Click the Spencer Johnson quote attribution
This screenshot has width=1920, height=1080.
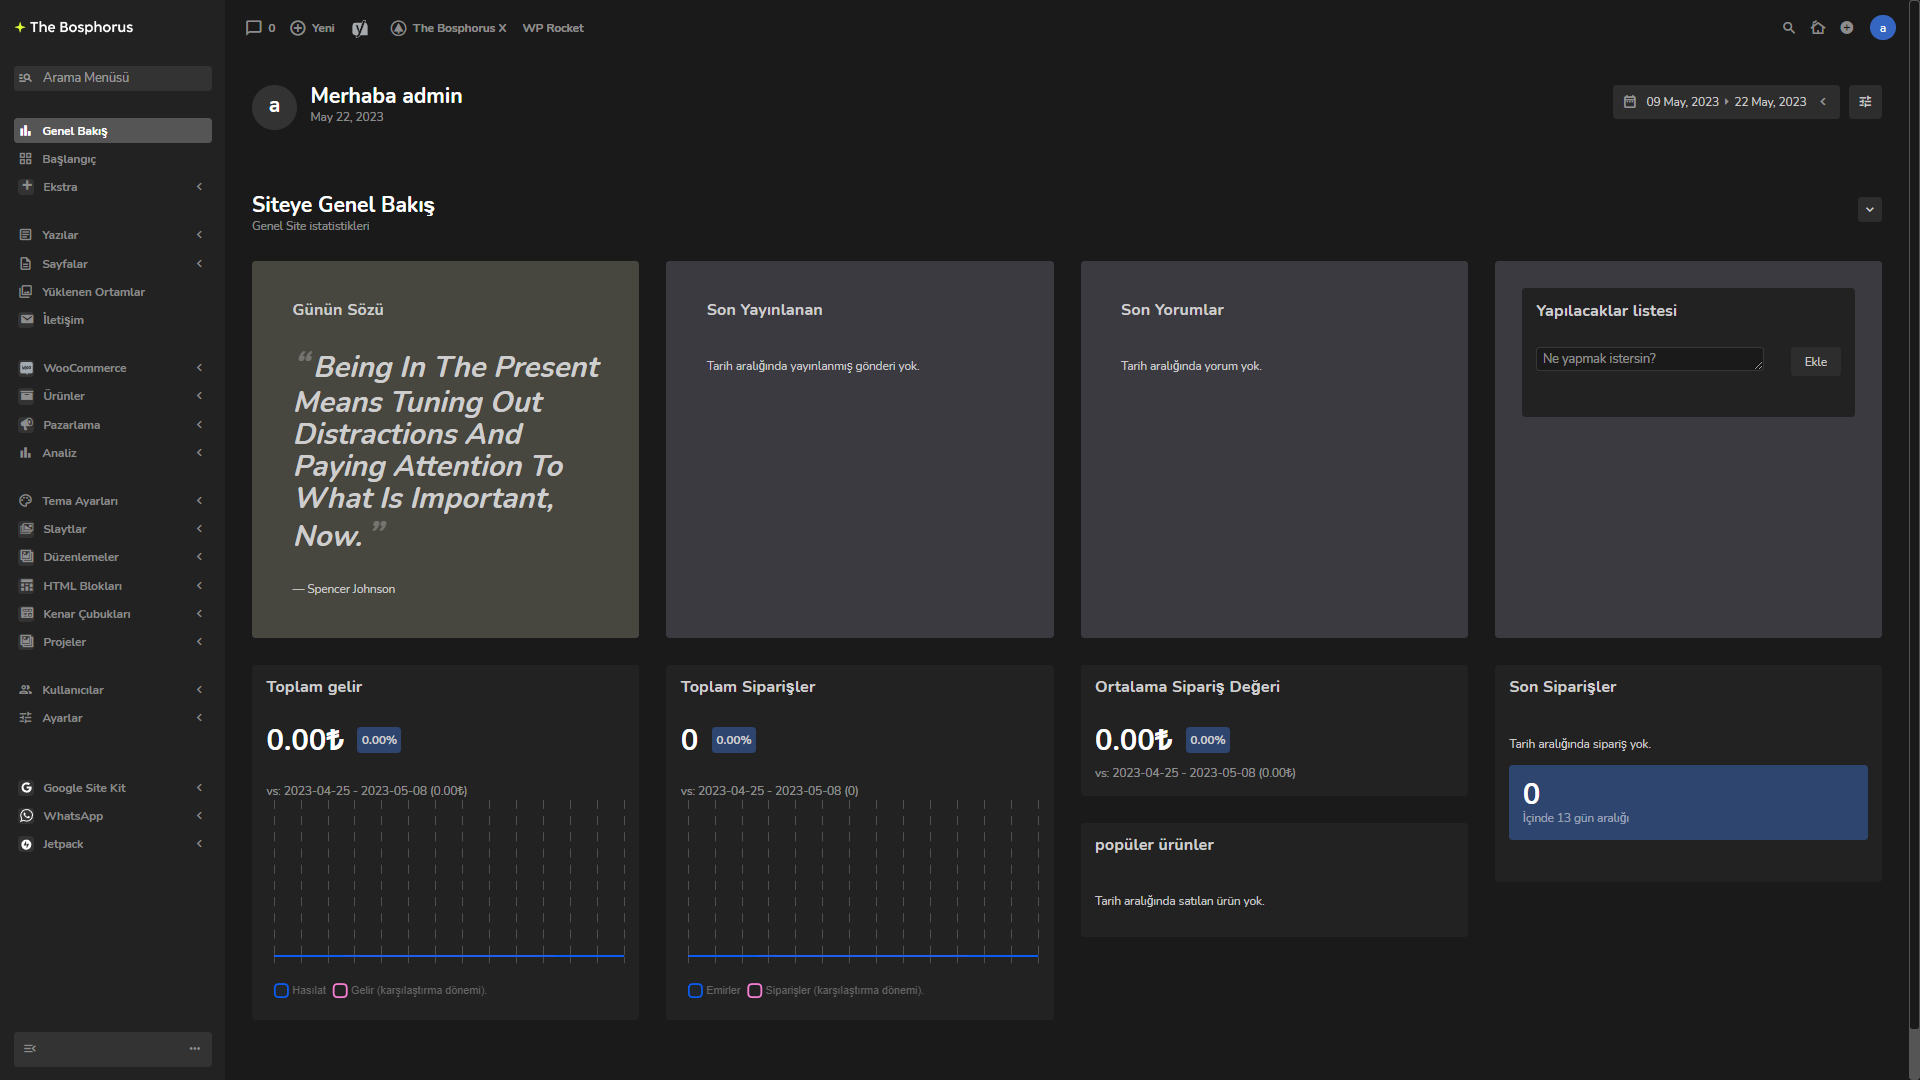344,589
